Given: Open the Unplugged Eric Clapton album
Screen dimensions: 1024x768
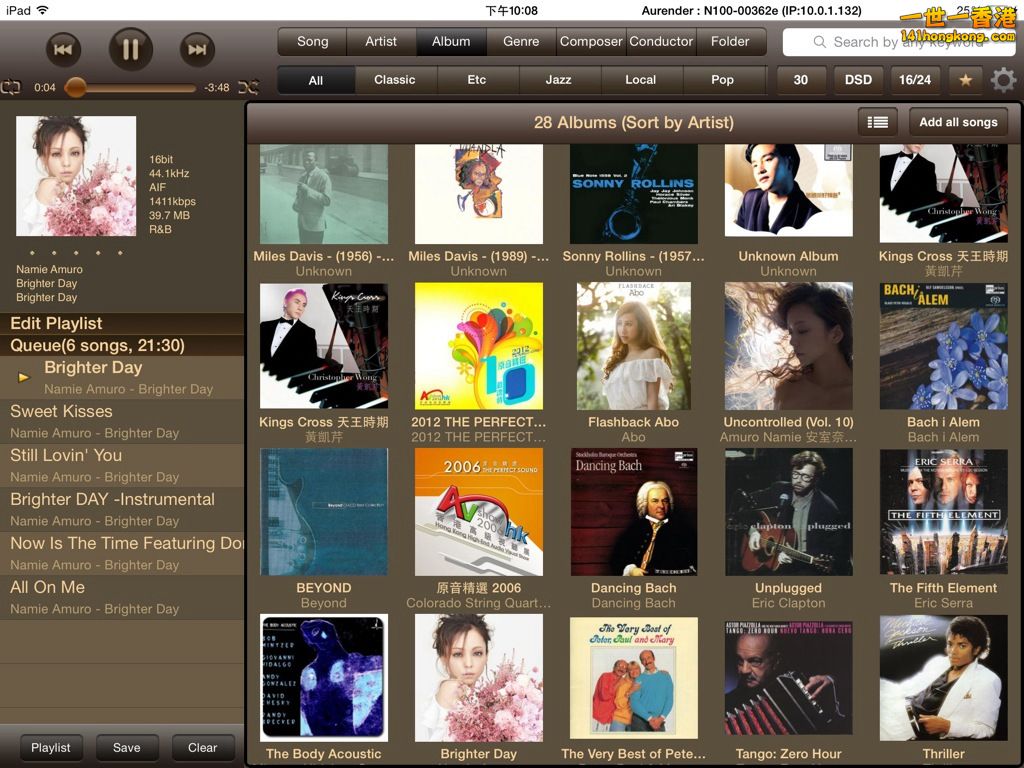Looking at the screenshot, I should click(788, 512).
